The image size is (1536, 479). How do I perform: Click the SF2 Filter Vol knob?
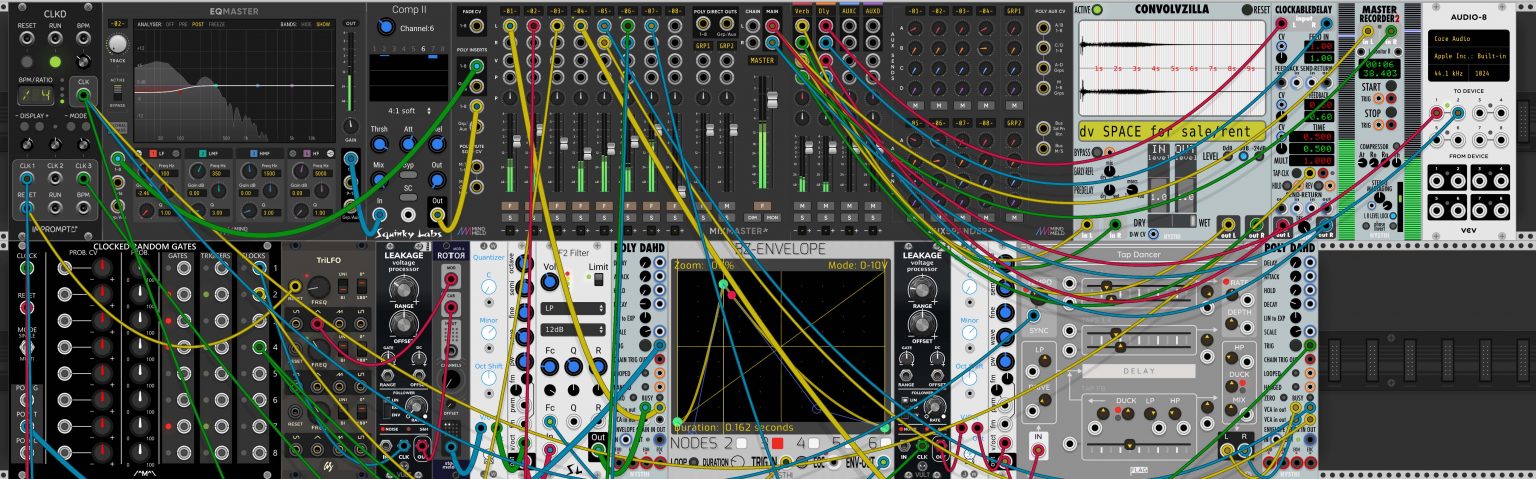[550, 282]
